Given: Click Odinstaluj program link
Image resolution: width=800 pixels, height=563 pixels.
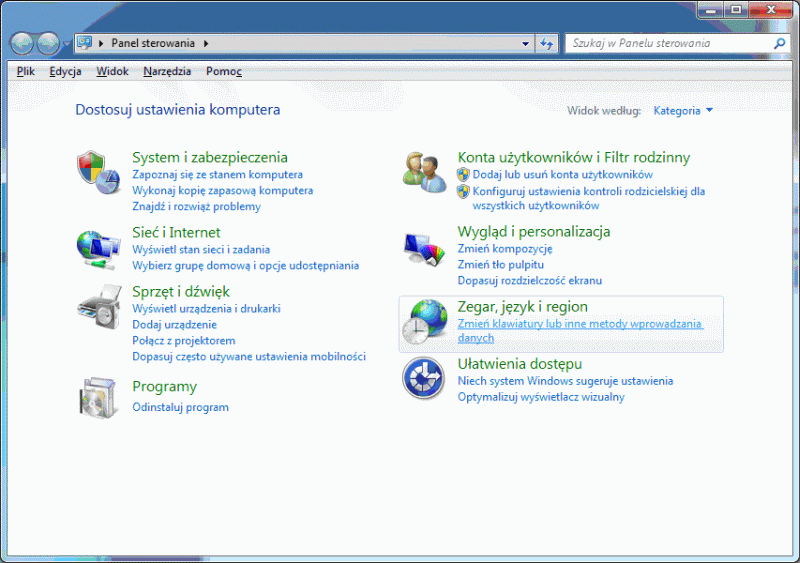Looking at the screenshot, I should (180, 407).
